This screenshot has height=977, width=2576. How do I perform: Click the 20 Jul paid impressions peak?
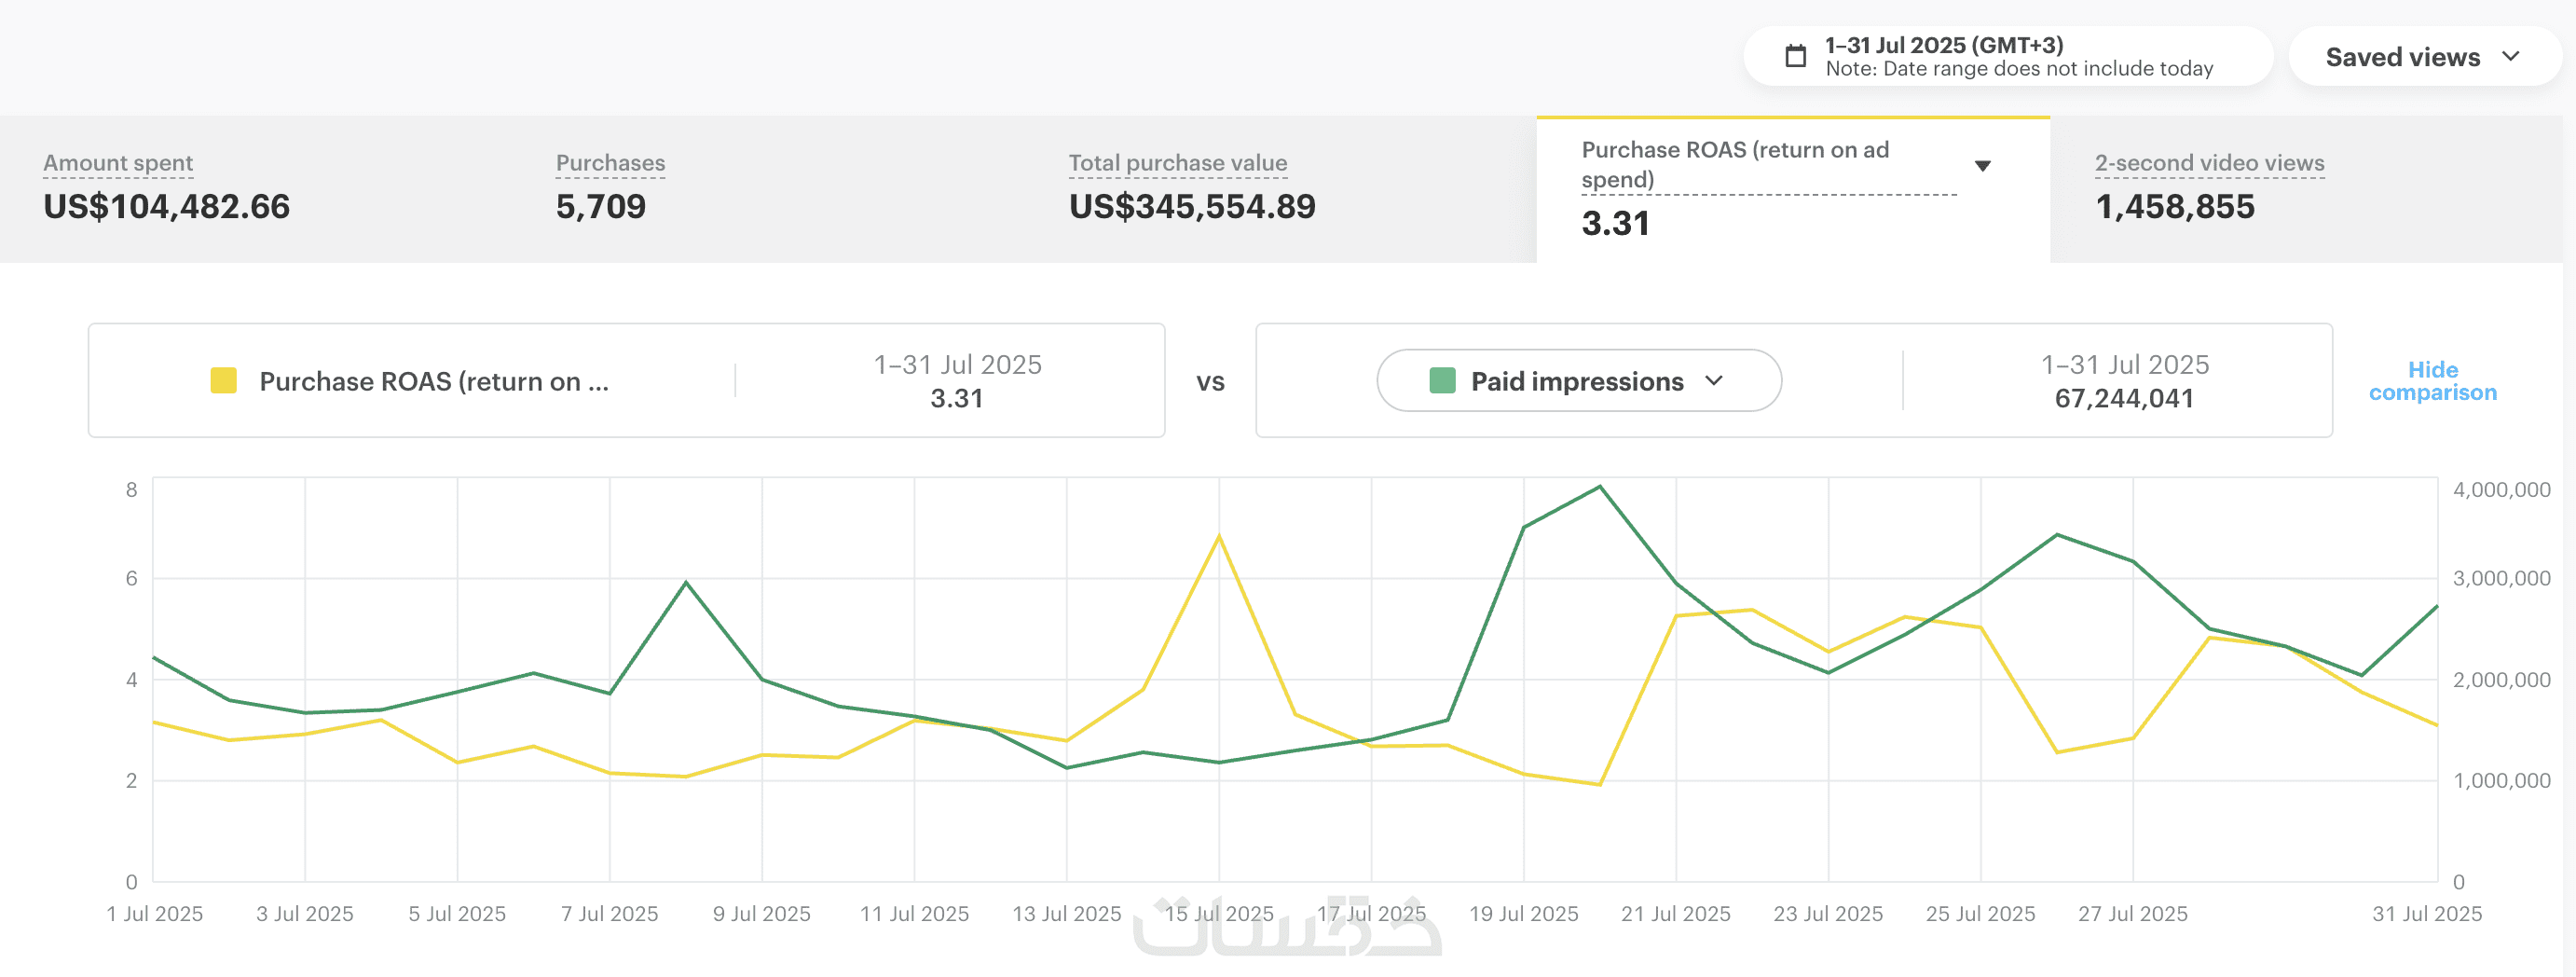[x=1599, y=487]
